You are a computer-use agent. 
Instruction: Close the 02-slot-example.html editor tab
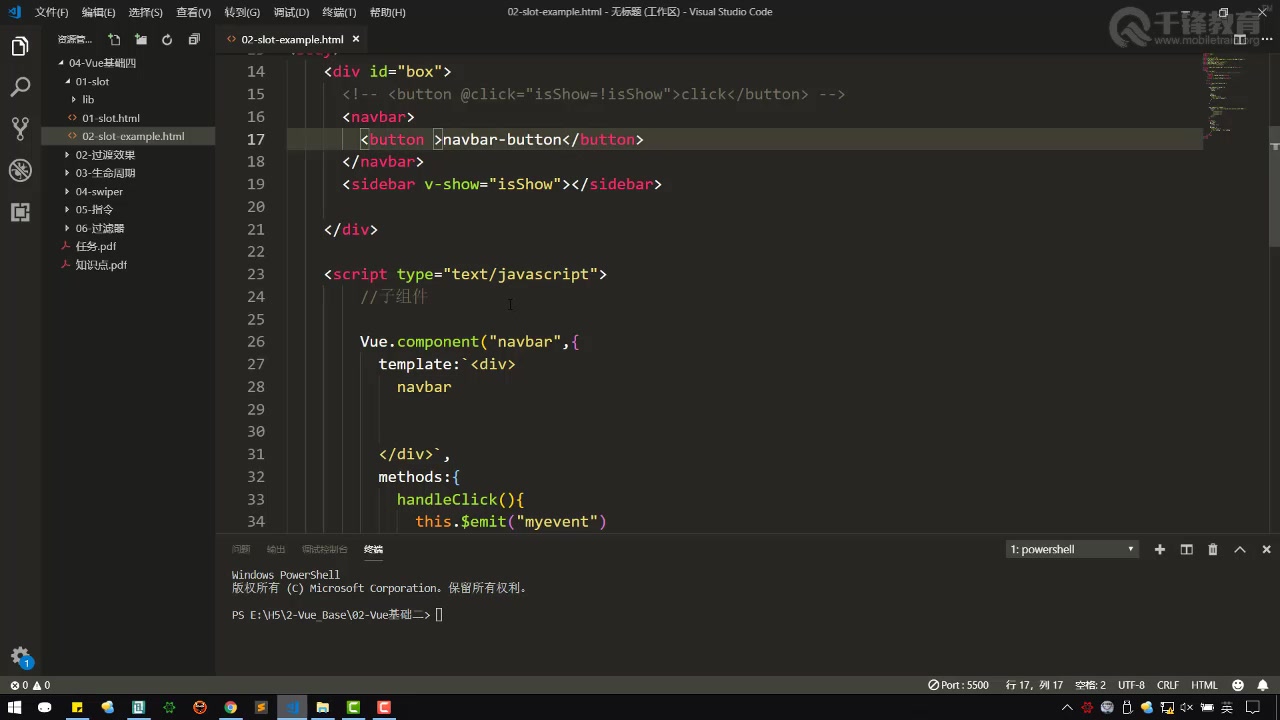coord(355,40)
